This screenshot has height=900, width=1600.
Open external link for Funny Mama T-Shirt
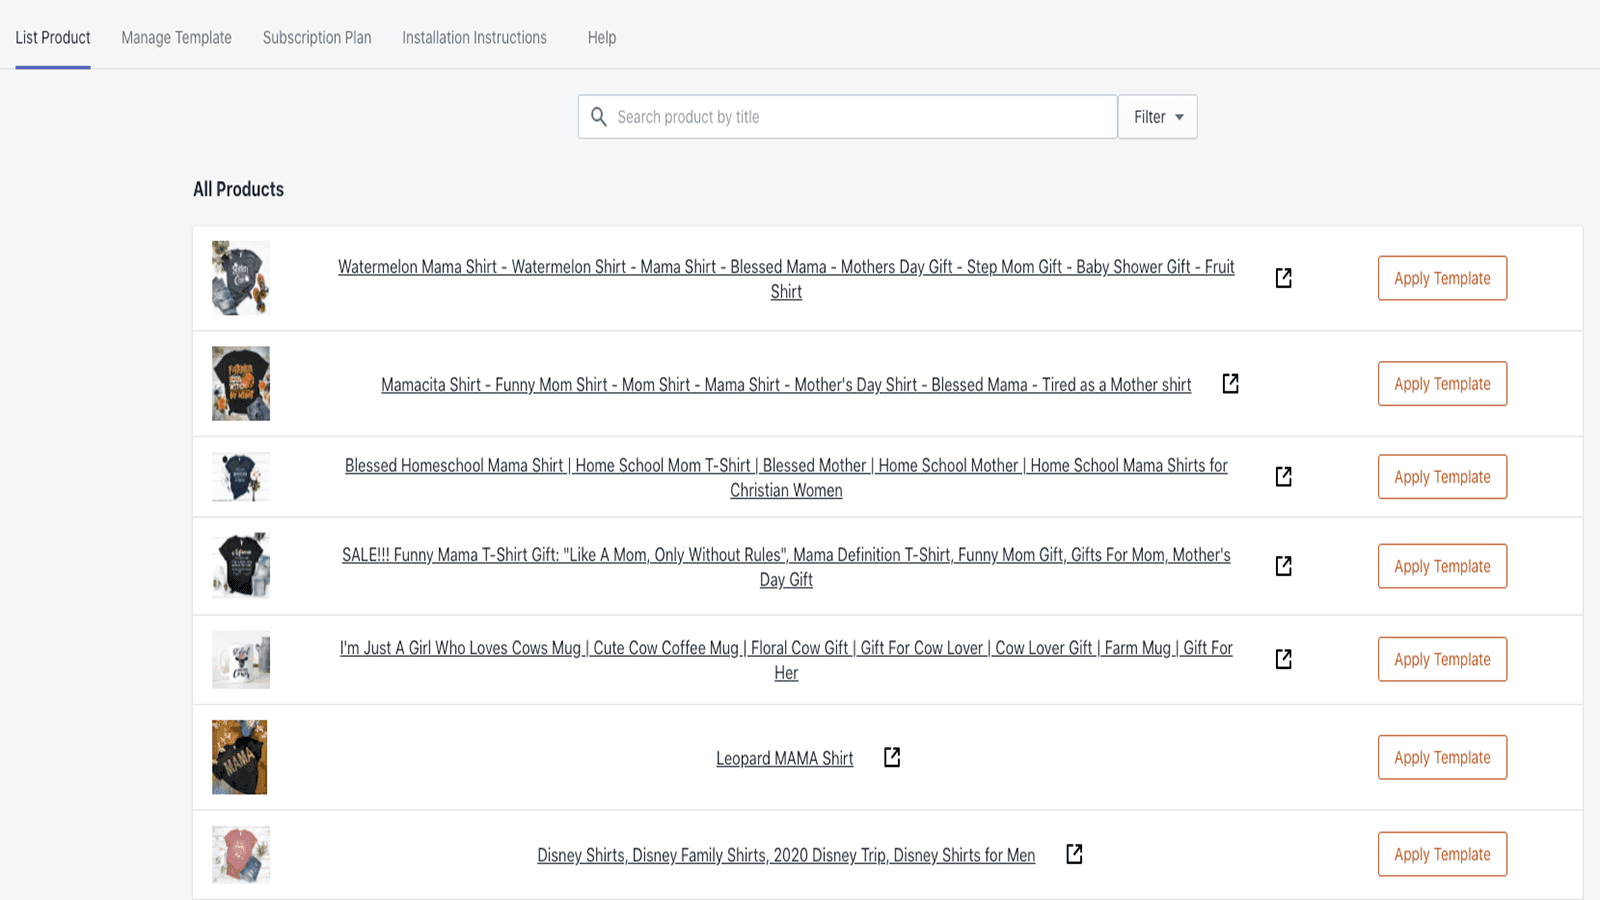pos(1283,565)
